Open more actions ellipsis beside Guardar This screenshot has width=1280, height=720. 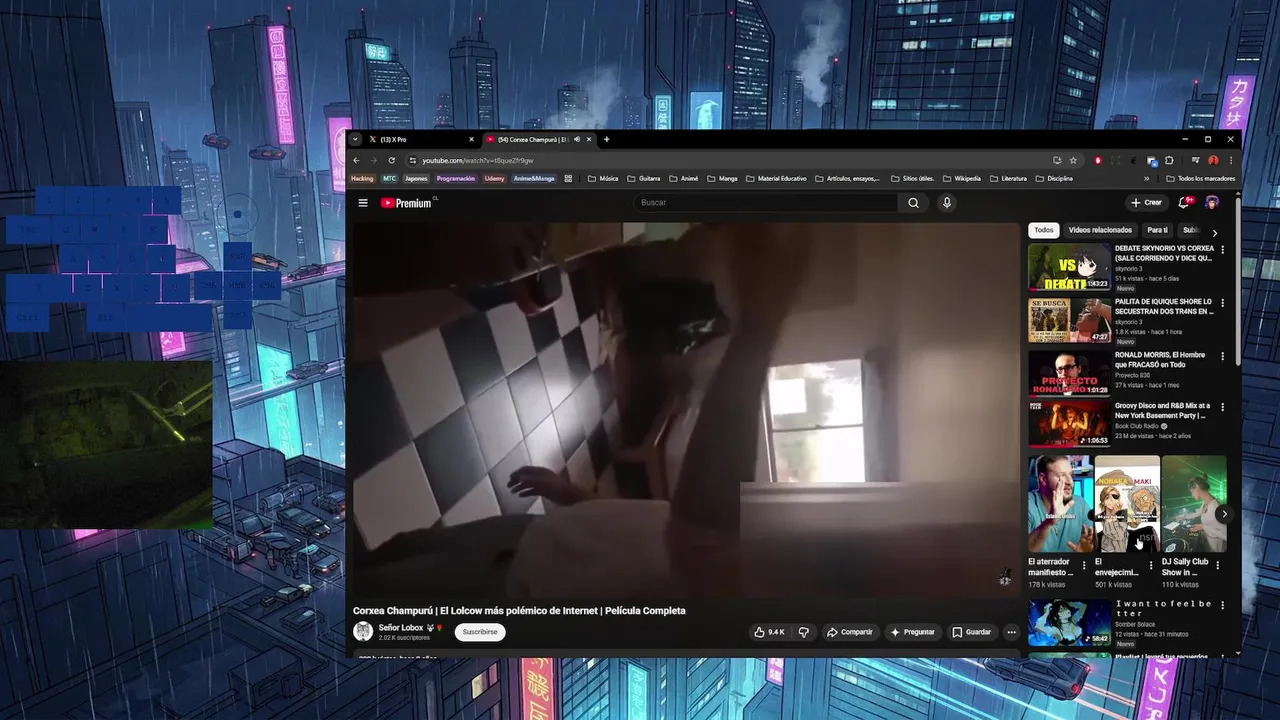(1011, 632)
